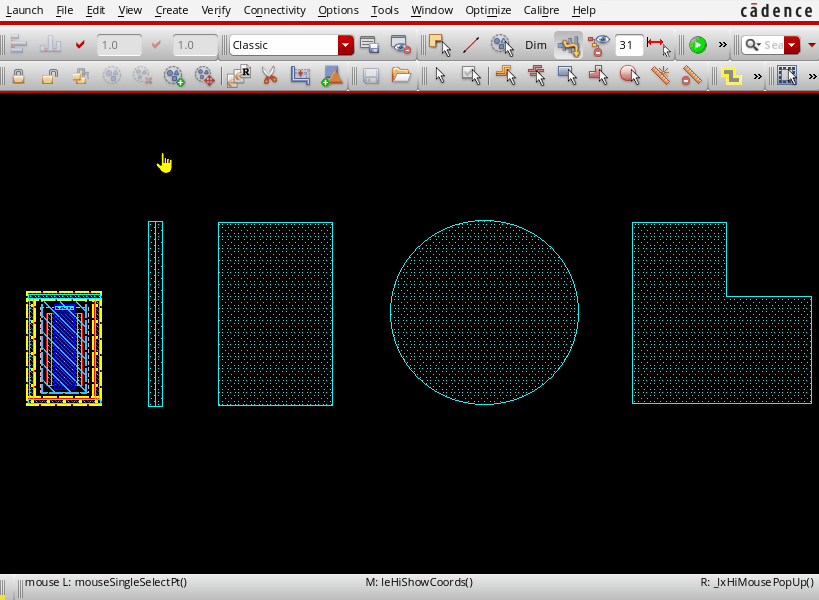Click the open padlock unlock icon
819x600 pixels.
49,75
